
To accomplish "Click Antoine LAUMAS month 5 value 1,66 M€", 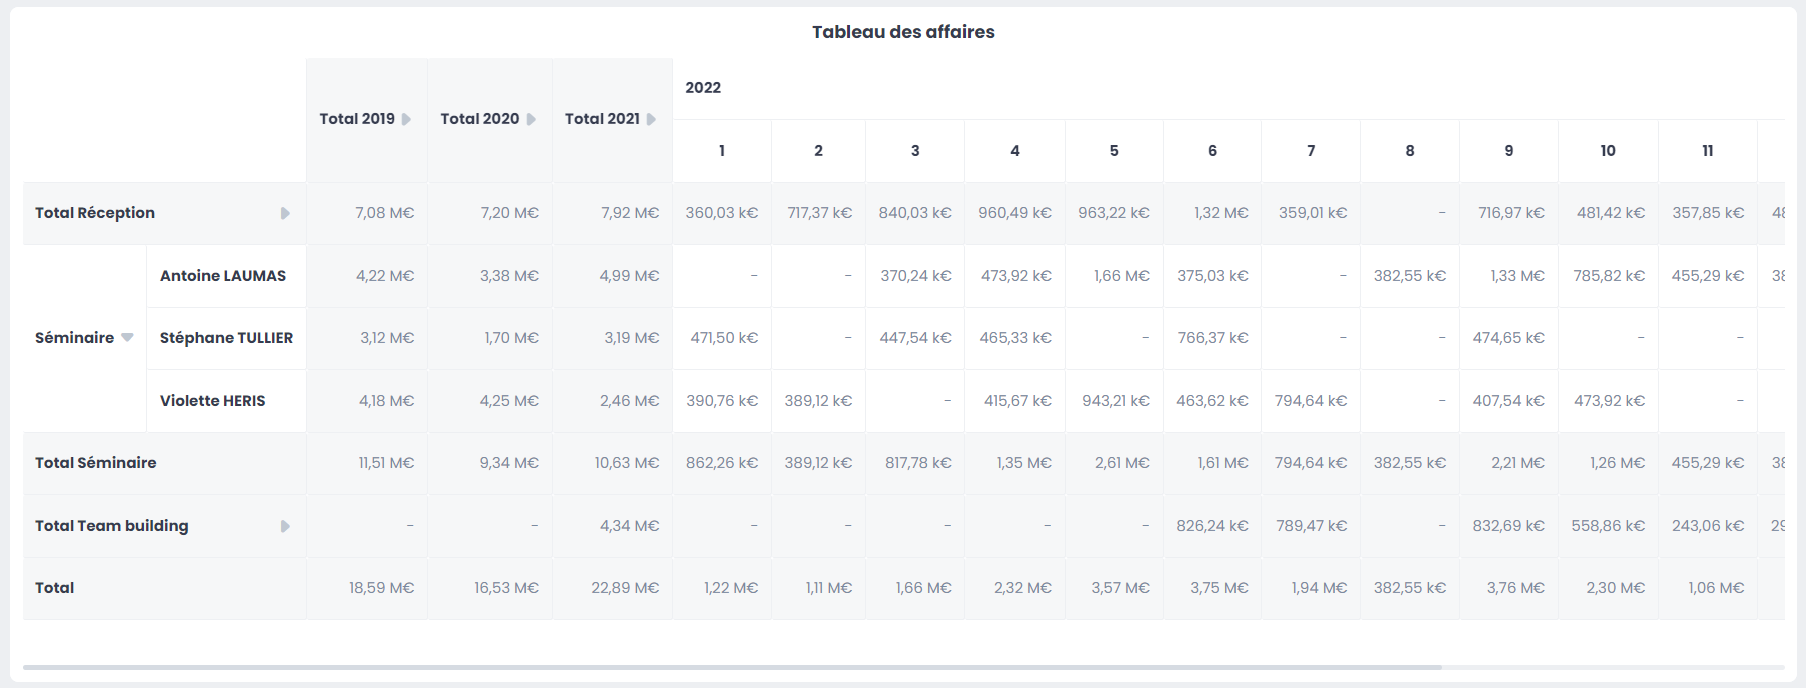I will point(1121,276).
